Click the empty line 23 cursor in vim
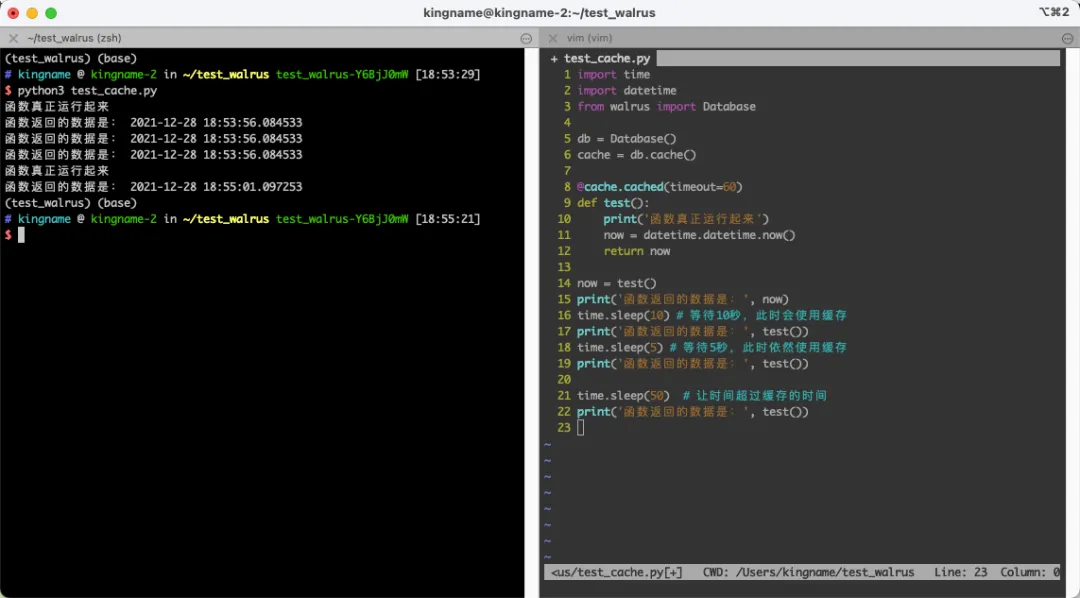Viewport: 1080px width, 598px height. (x=581, y=428)
